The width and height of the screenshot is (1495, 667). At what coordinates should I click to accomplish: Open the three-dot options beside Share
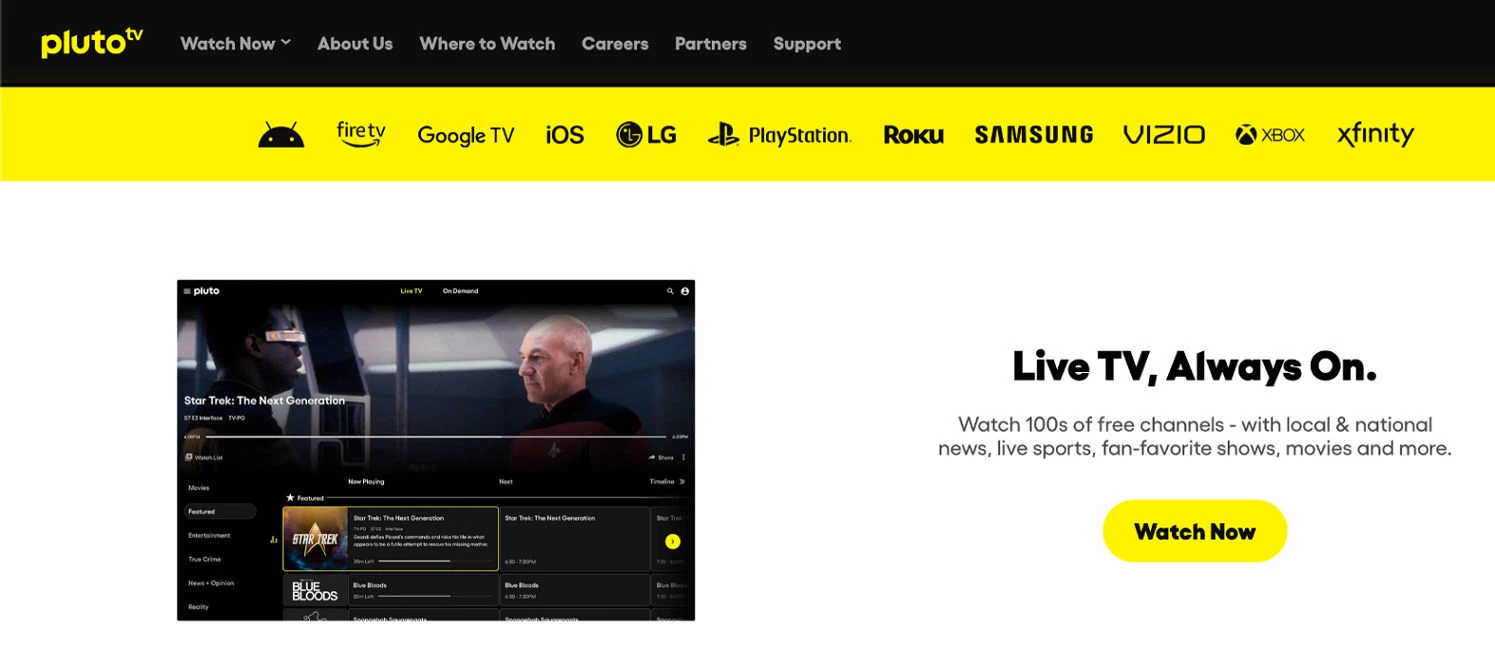click(x=684, y=457)
